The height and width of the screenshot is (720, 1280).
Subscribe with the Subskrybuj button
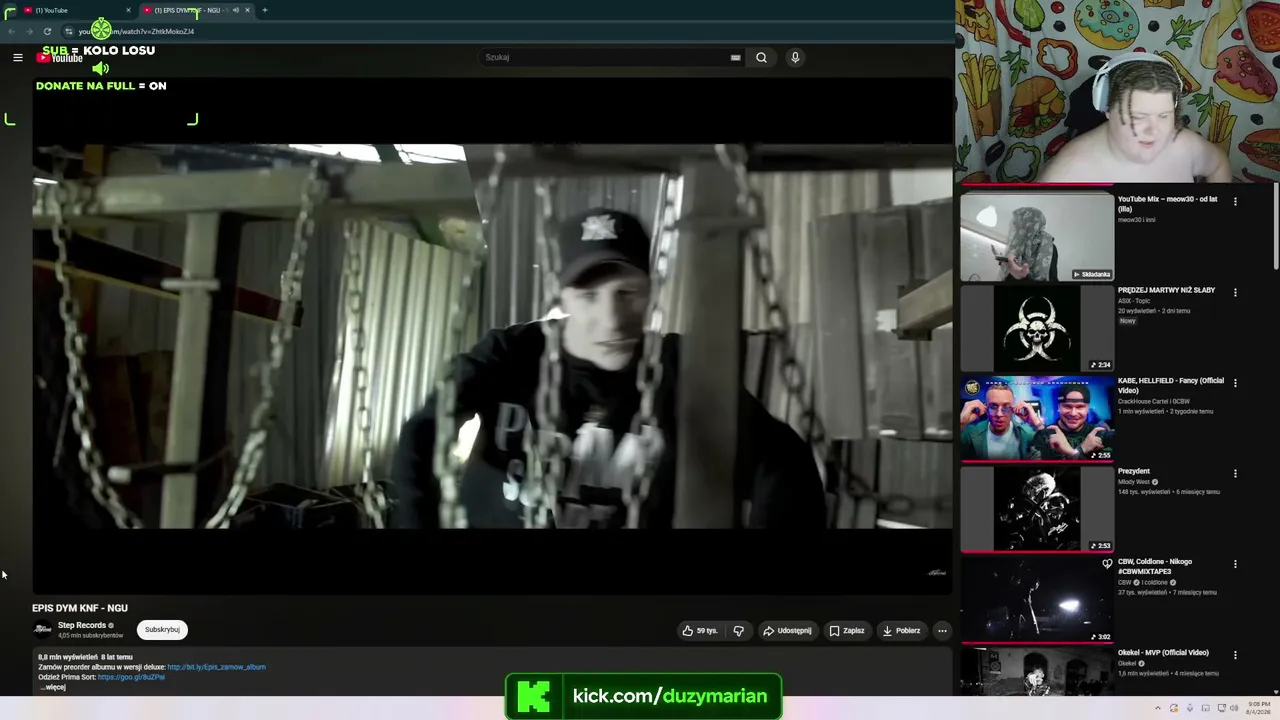click(162, 630)
